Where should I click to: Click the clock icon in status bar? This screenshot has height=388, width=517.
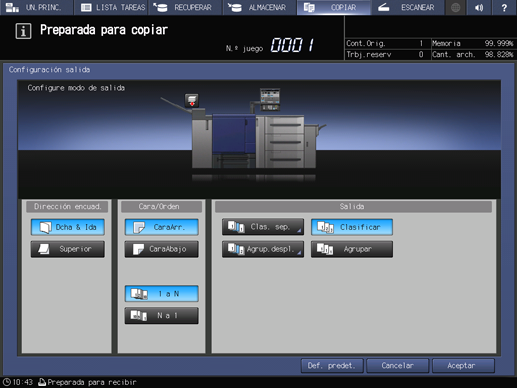point(7,382)
